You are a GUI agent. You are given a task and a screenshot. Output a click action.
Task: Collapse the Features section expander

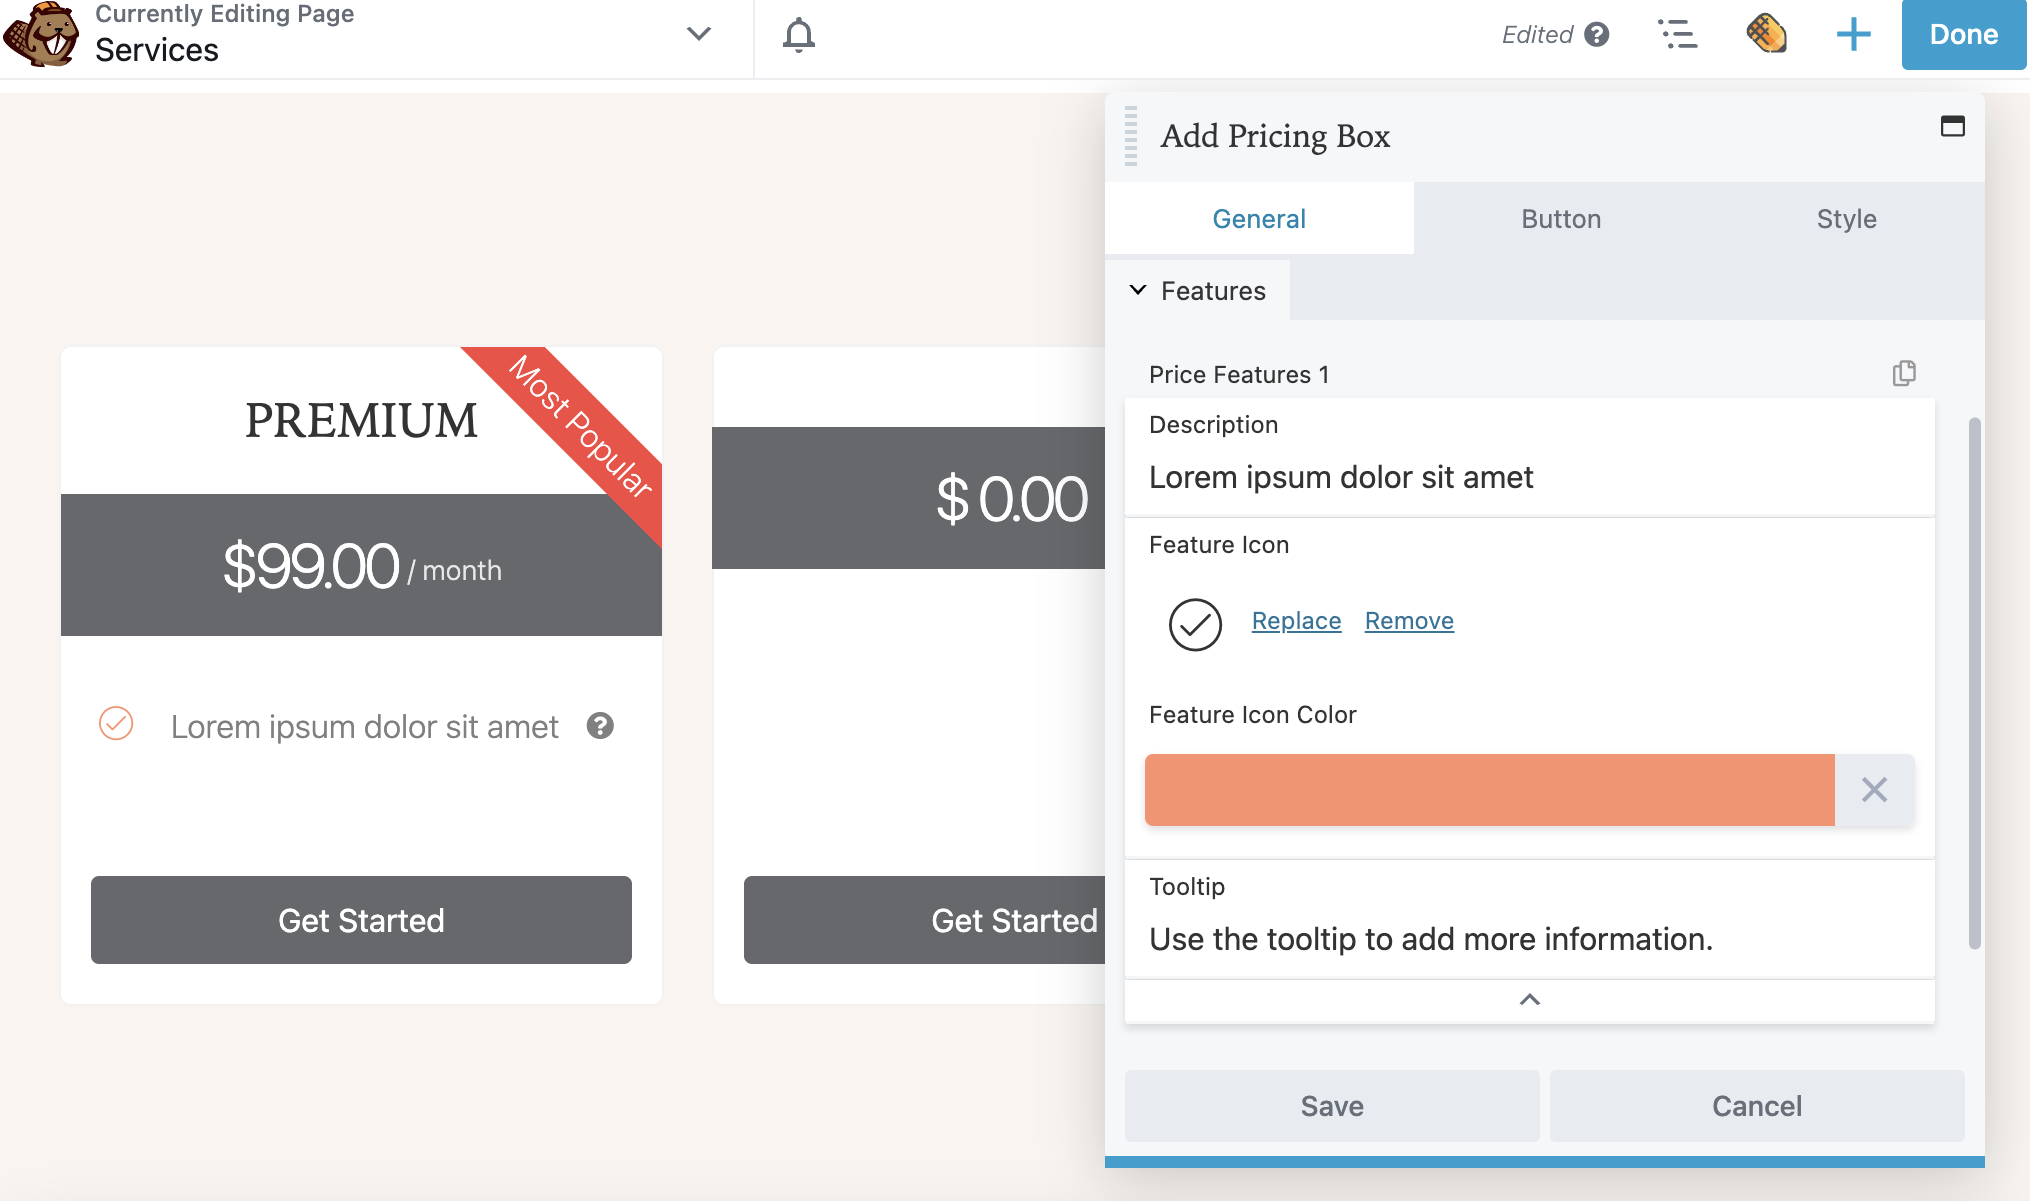pos(1139,289)
